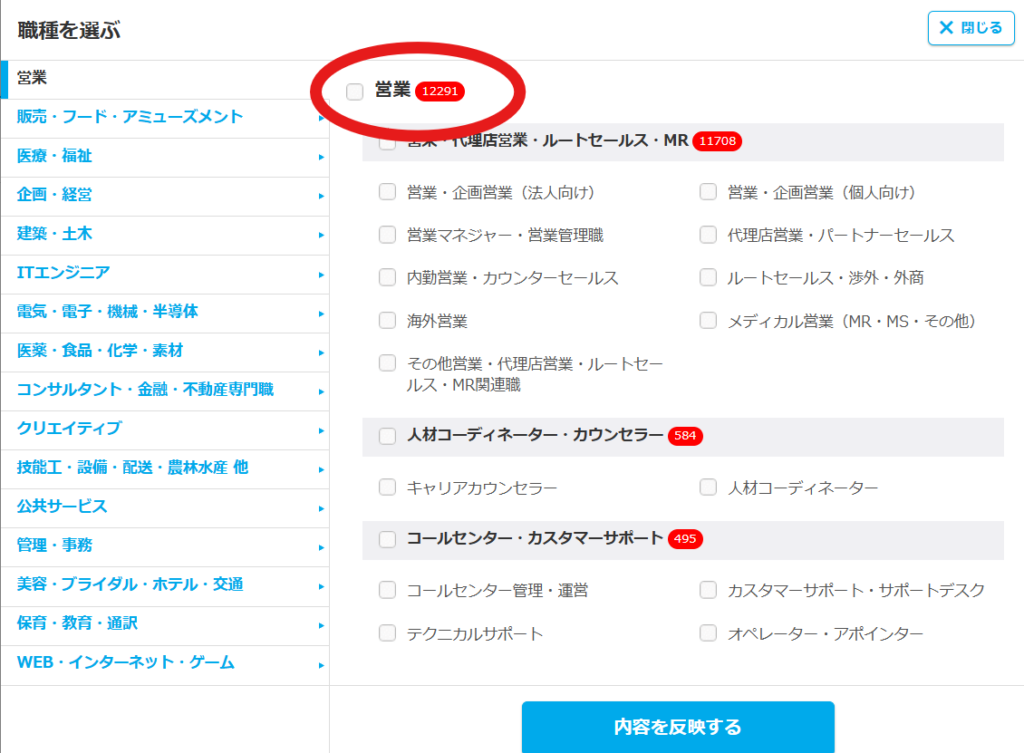Screen dimensions: 1024x753
Task: Switch to ITエンジニア category
Action: pyautogui.click(x=64, y=273)
